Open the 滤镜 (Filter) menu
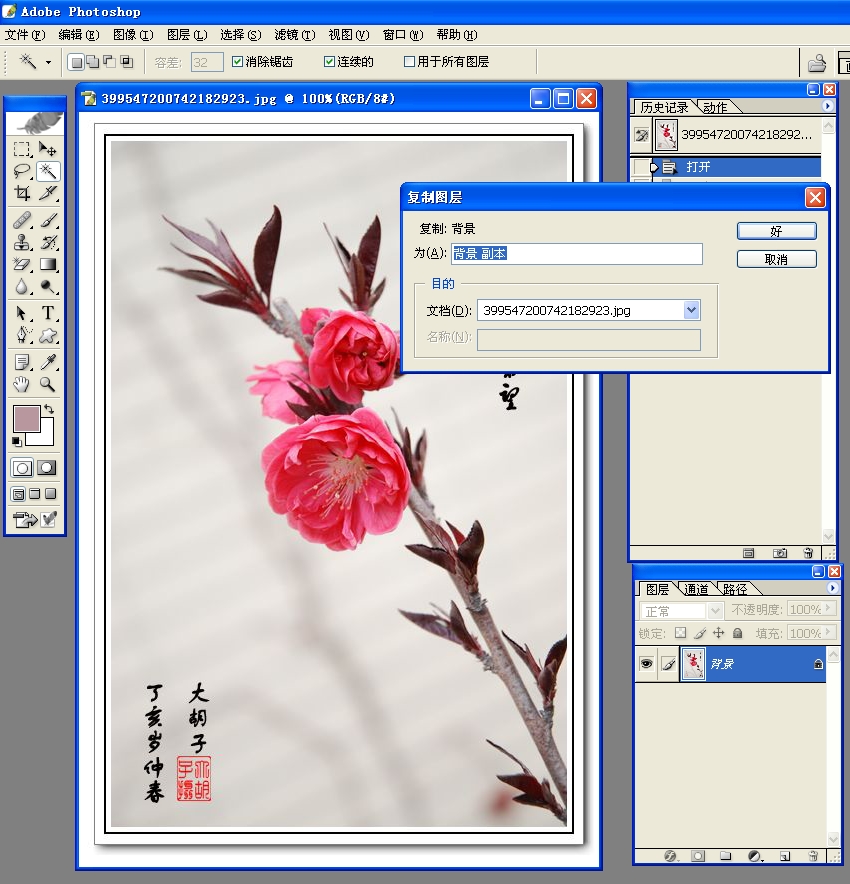 click(x=294, y=35)
